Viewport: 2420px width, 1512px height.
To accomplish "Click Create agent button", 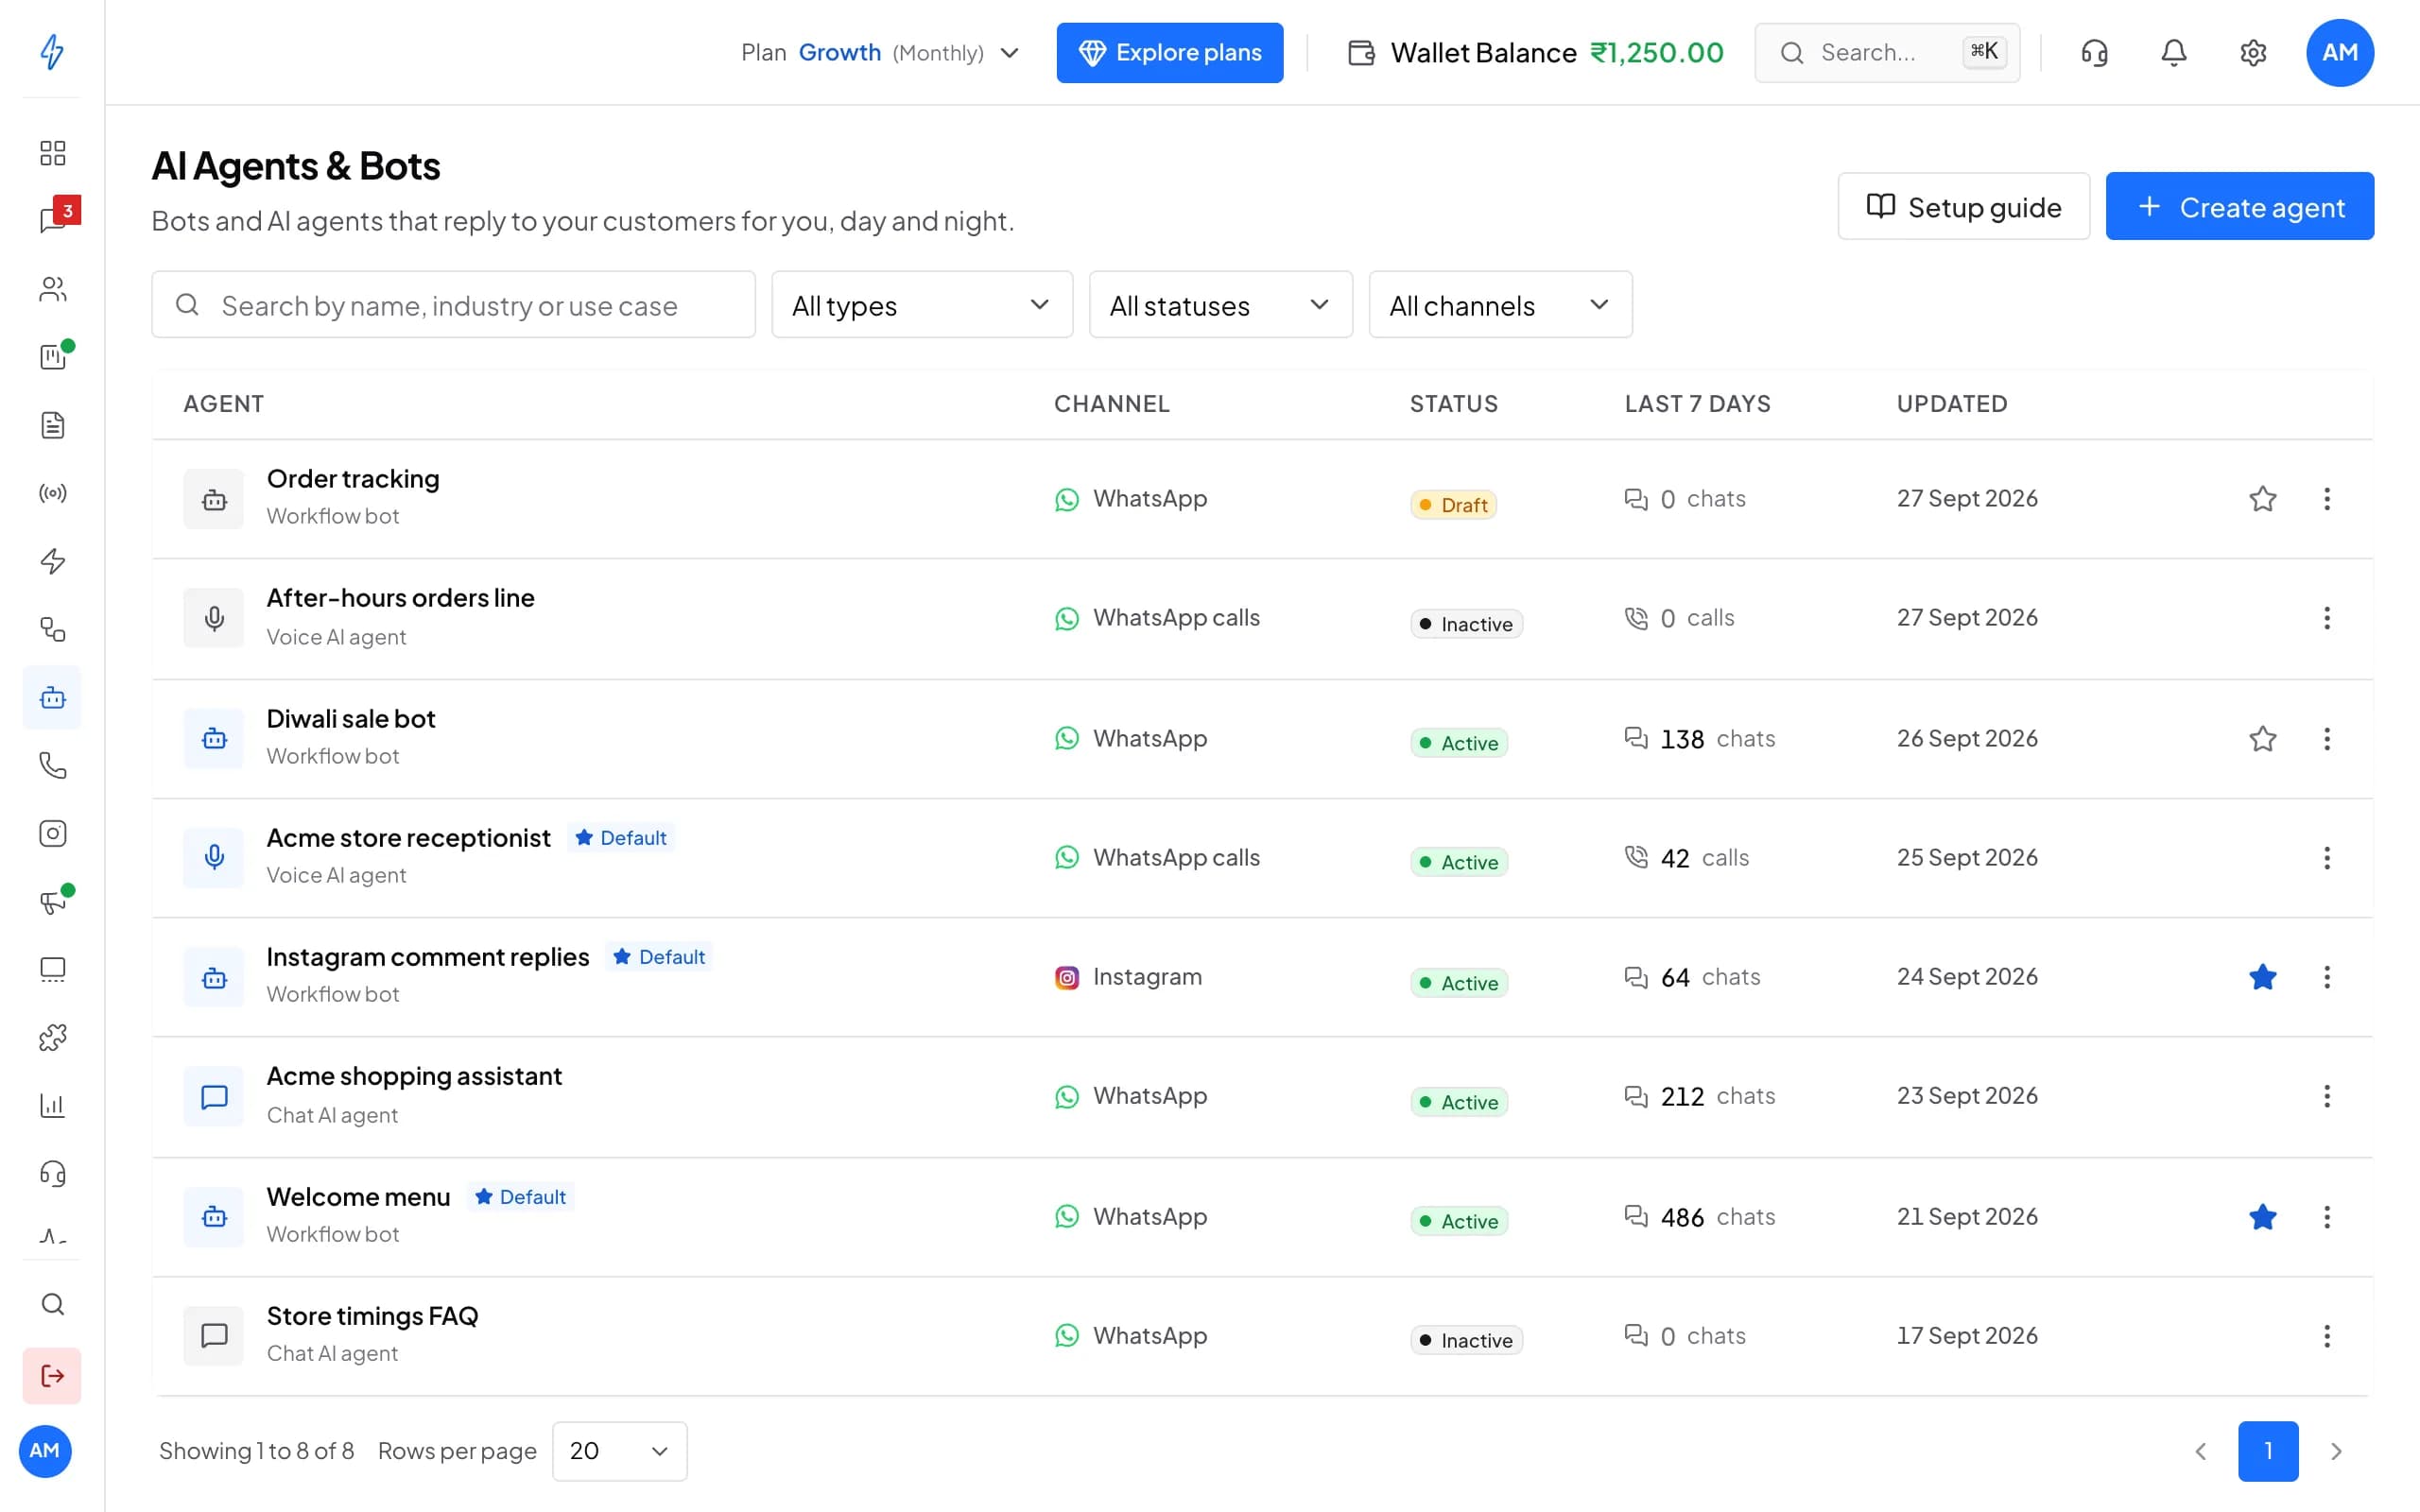I will coord(2240,206).
